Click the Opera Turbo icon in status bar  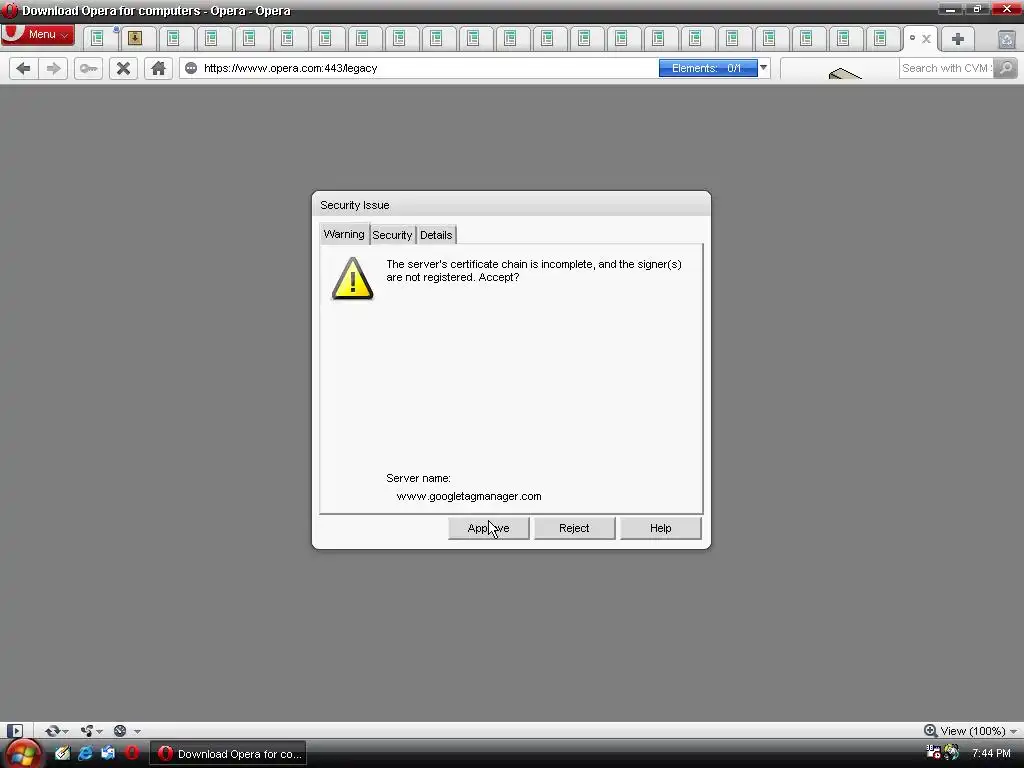120,731
